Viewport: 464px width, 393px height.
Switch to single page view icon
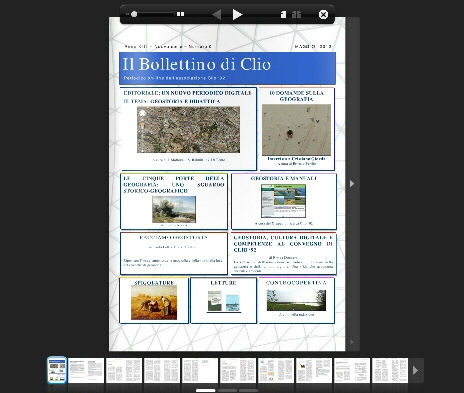pos(283,14)
